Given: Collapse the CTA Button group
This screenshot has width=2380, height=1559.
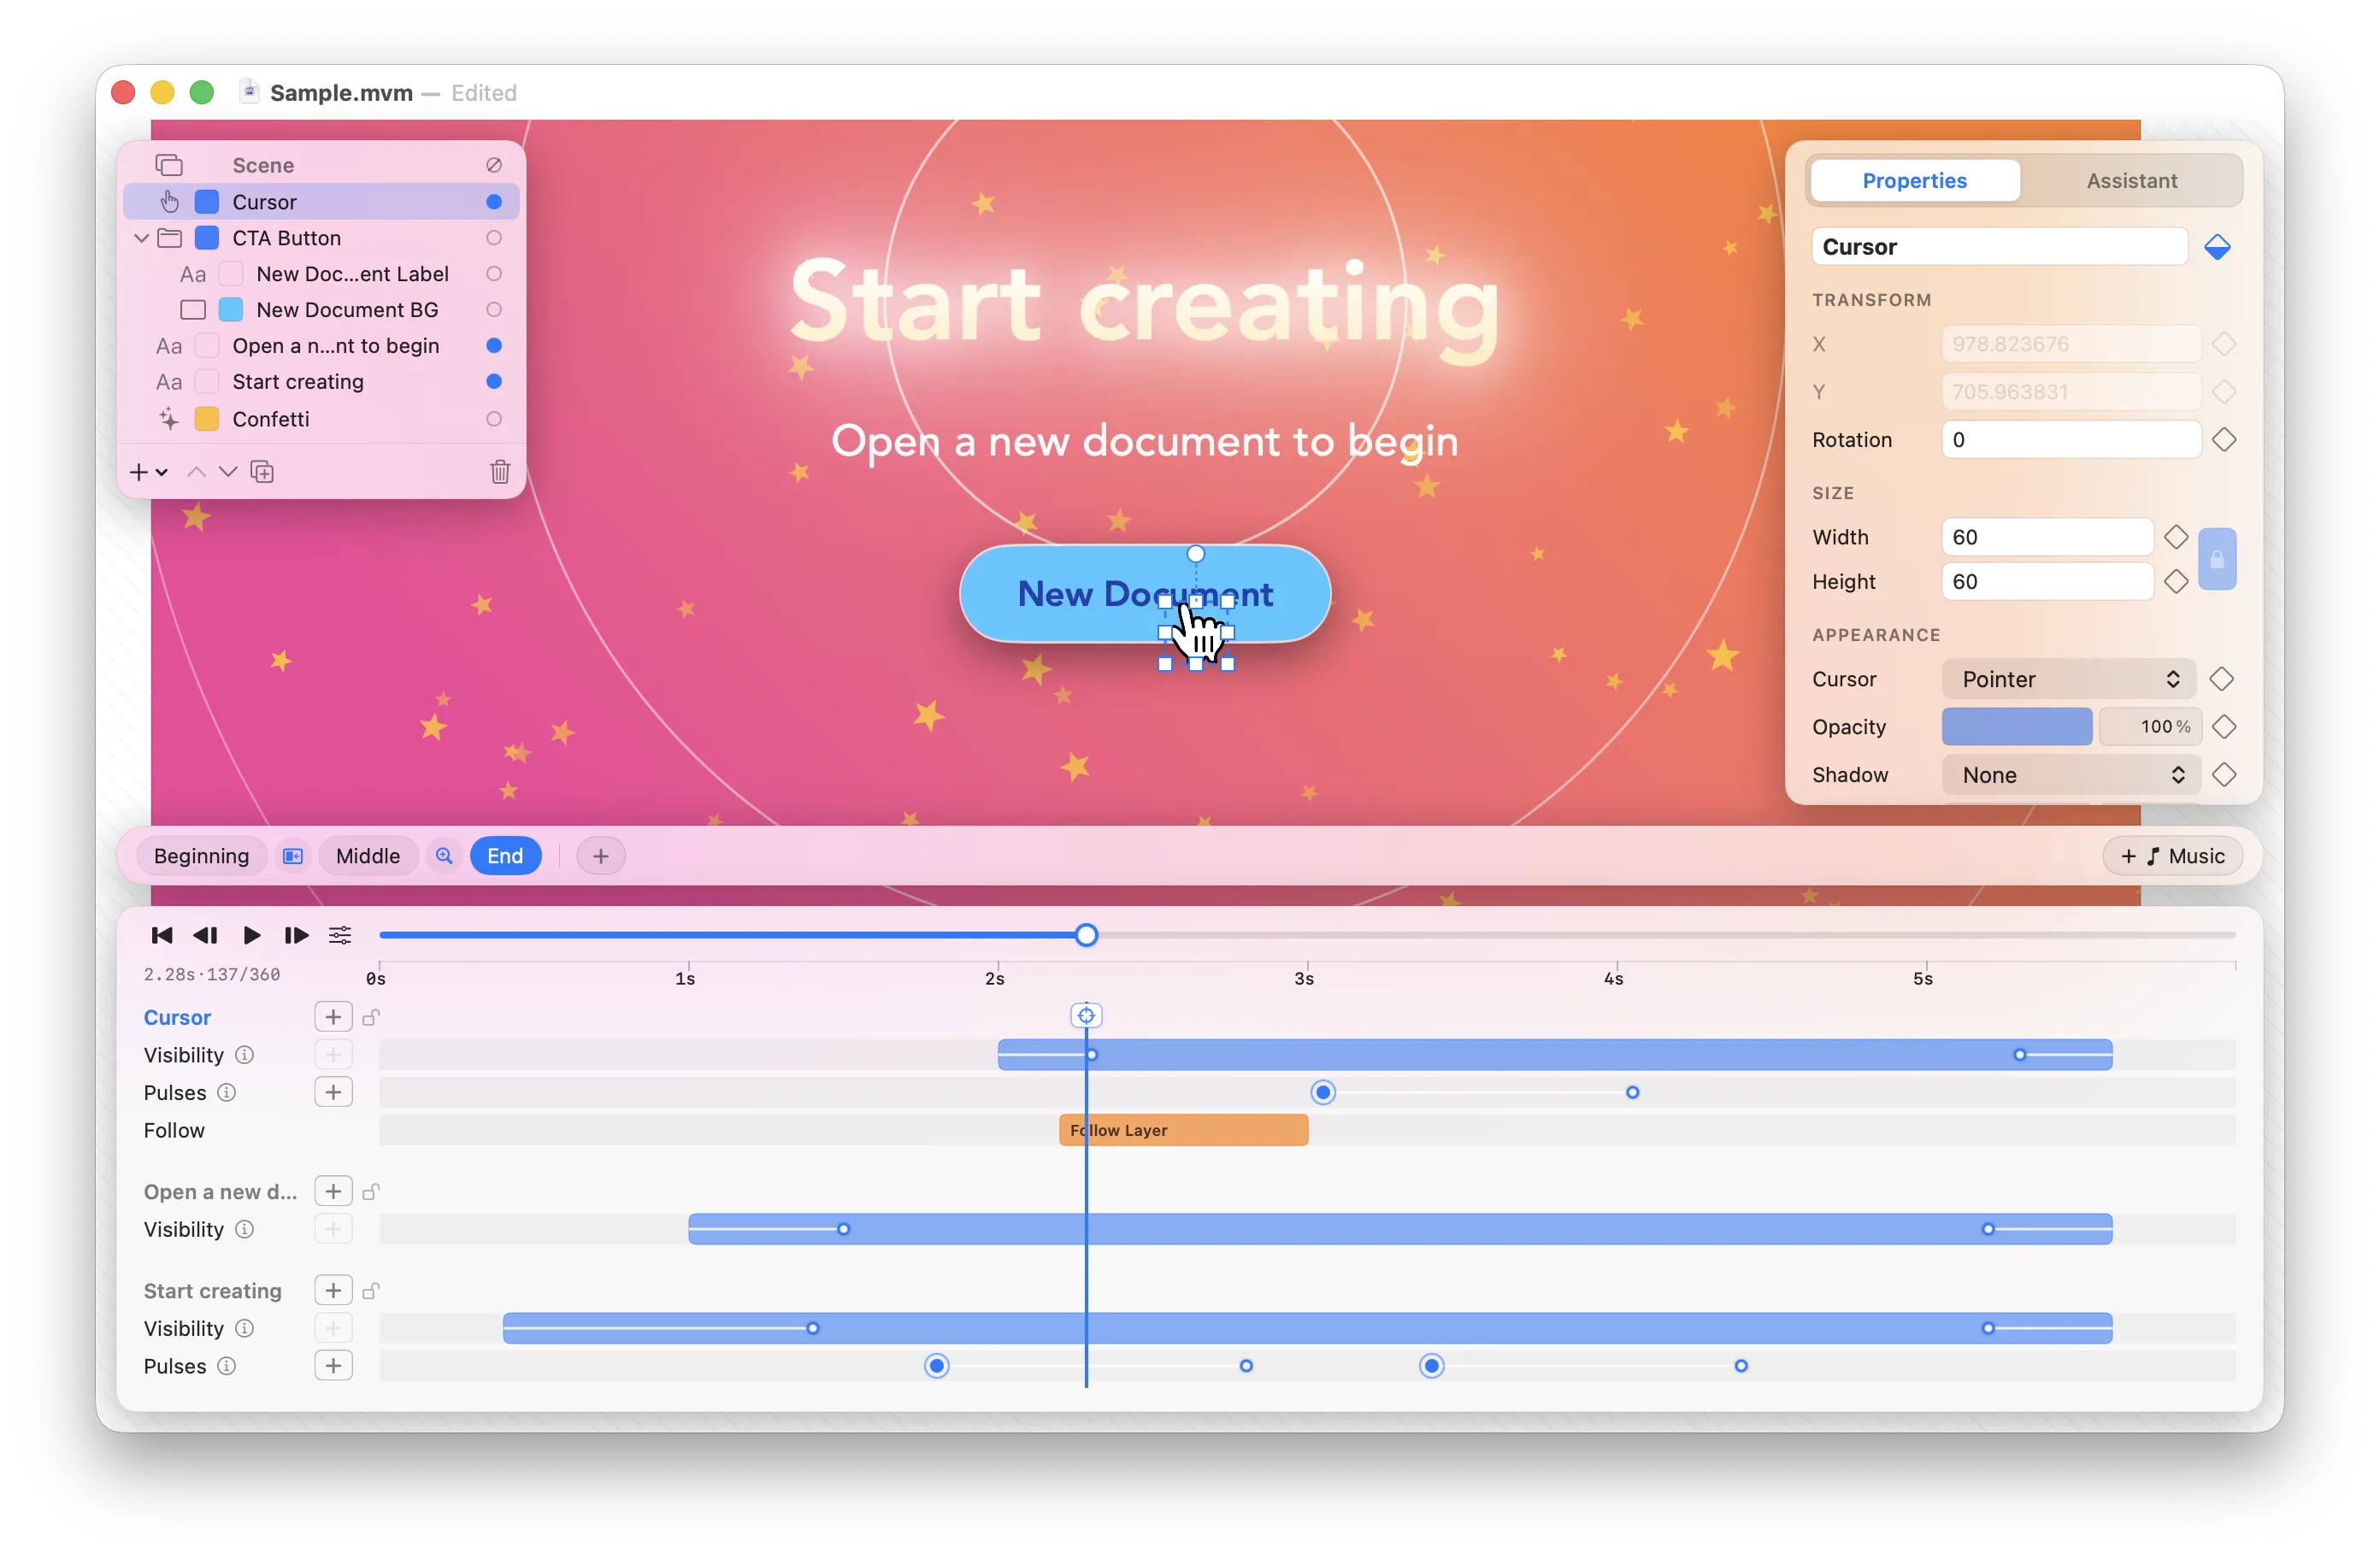Looking at the screenshot, I should click(141, 238).
